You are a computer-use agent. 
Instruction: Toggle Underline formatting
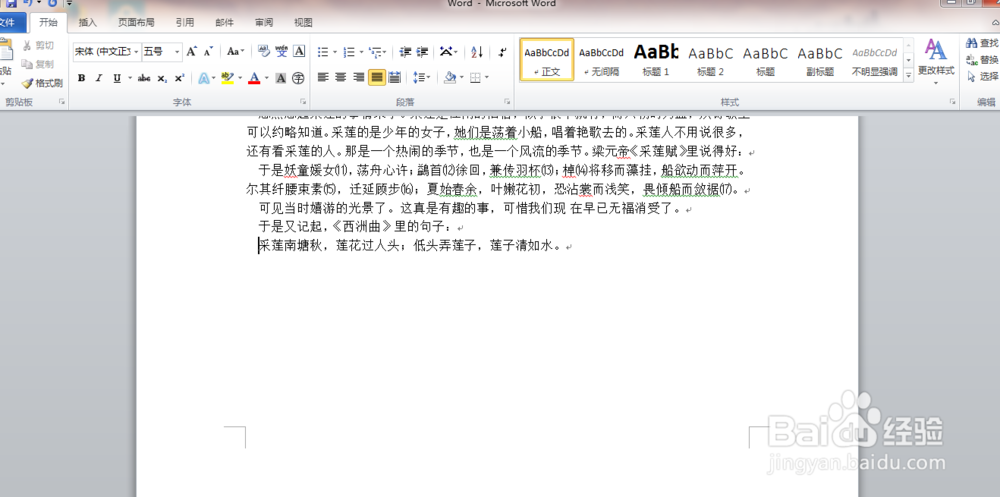(x=117, y=78)
